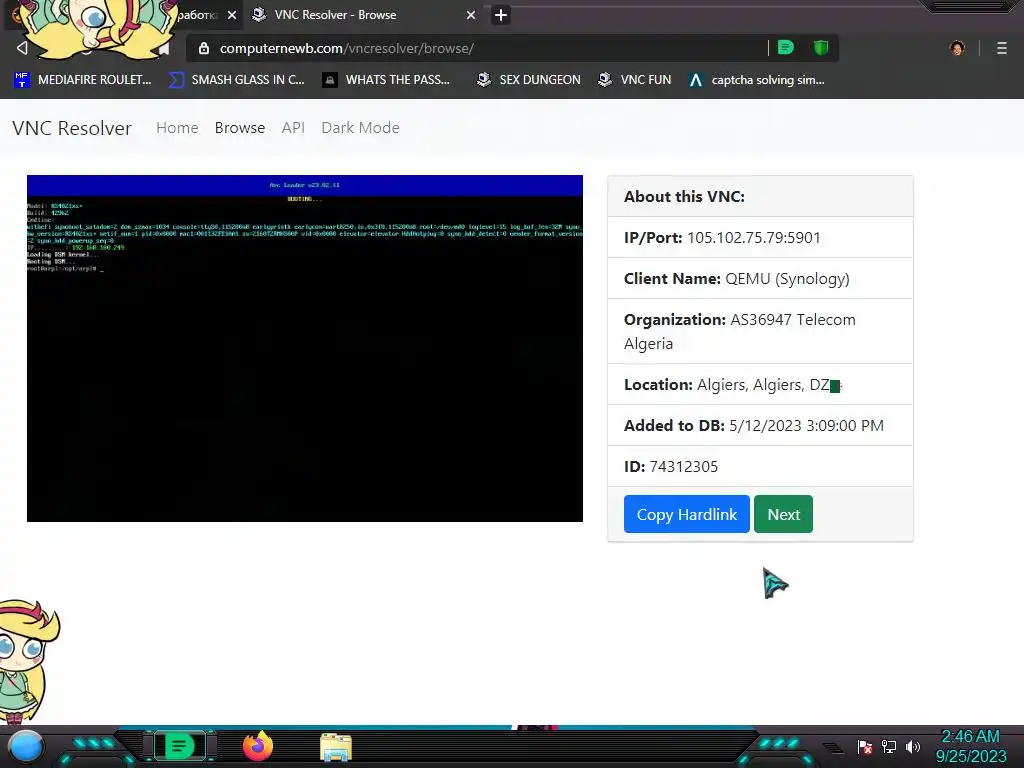
Task: Click the About this VNC: header
Action: click(684, 197)
